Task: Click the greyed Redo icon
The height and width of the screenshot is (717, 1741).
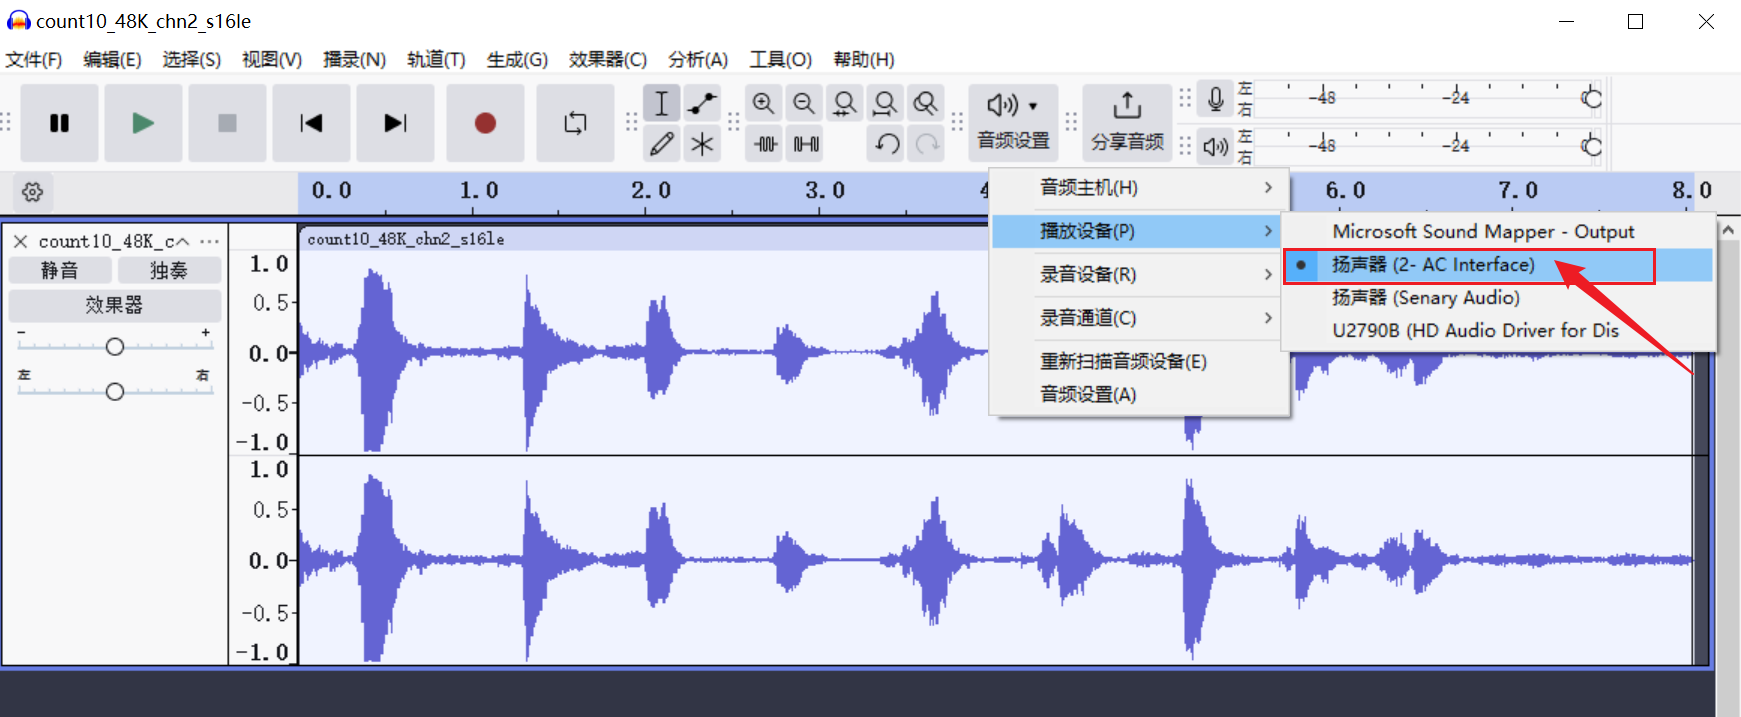Action: tap(928, 144)
